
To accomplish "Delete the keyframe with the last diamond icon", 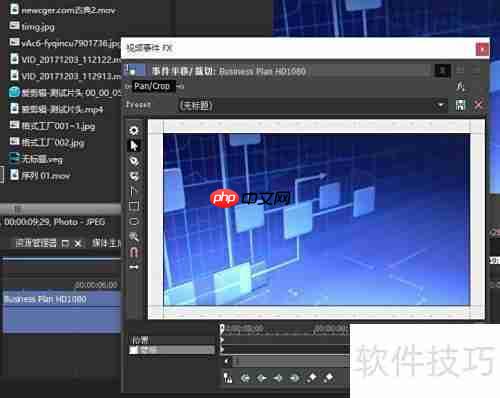I will point(329,378).
